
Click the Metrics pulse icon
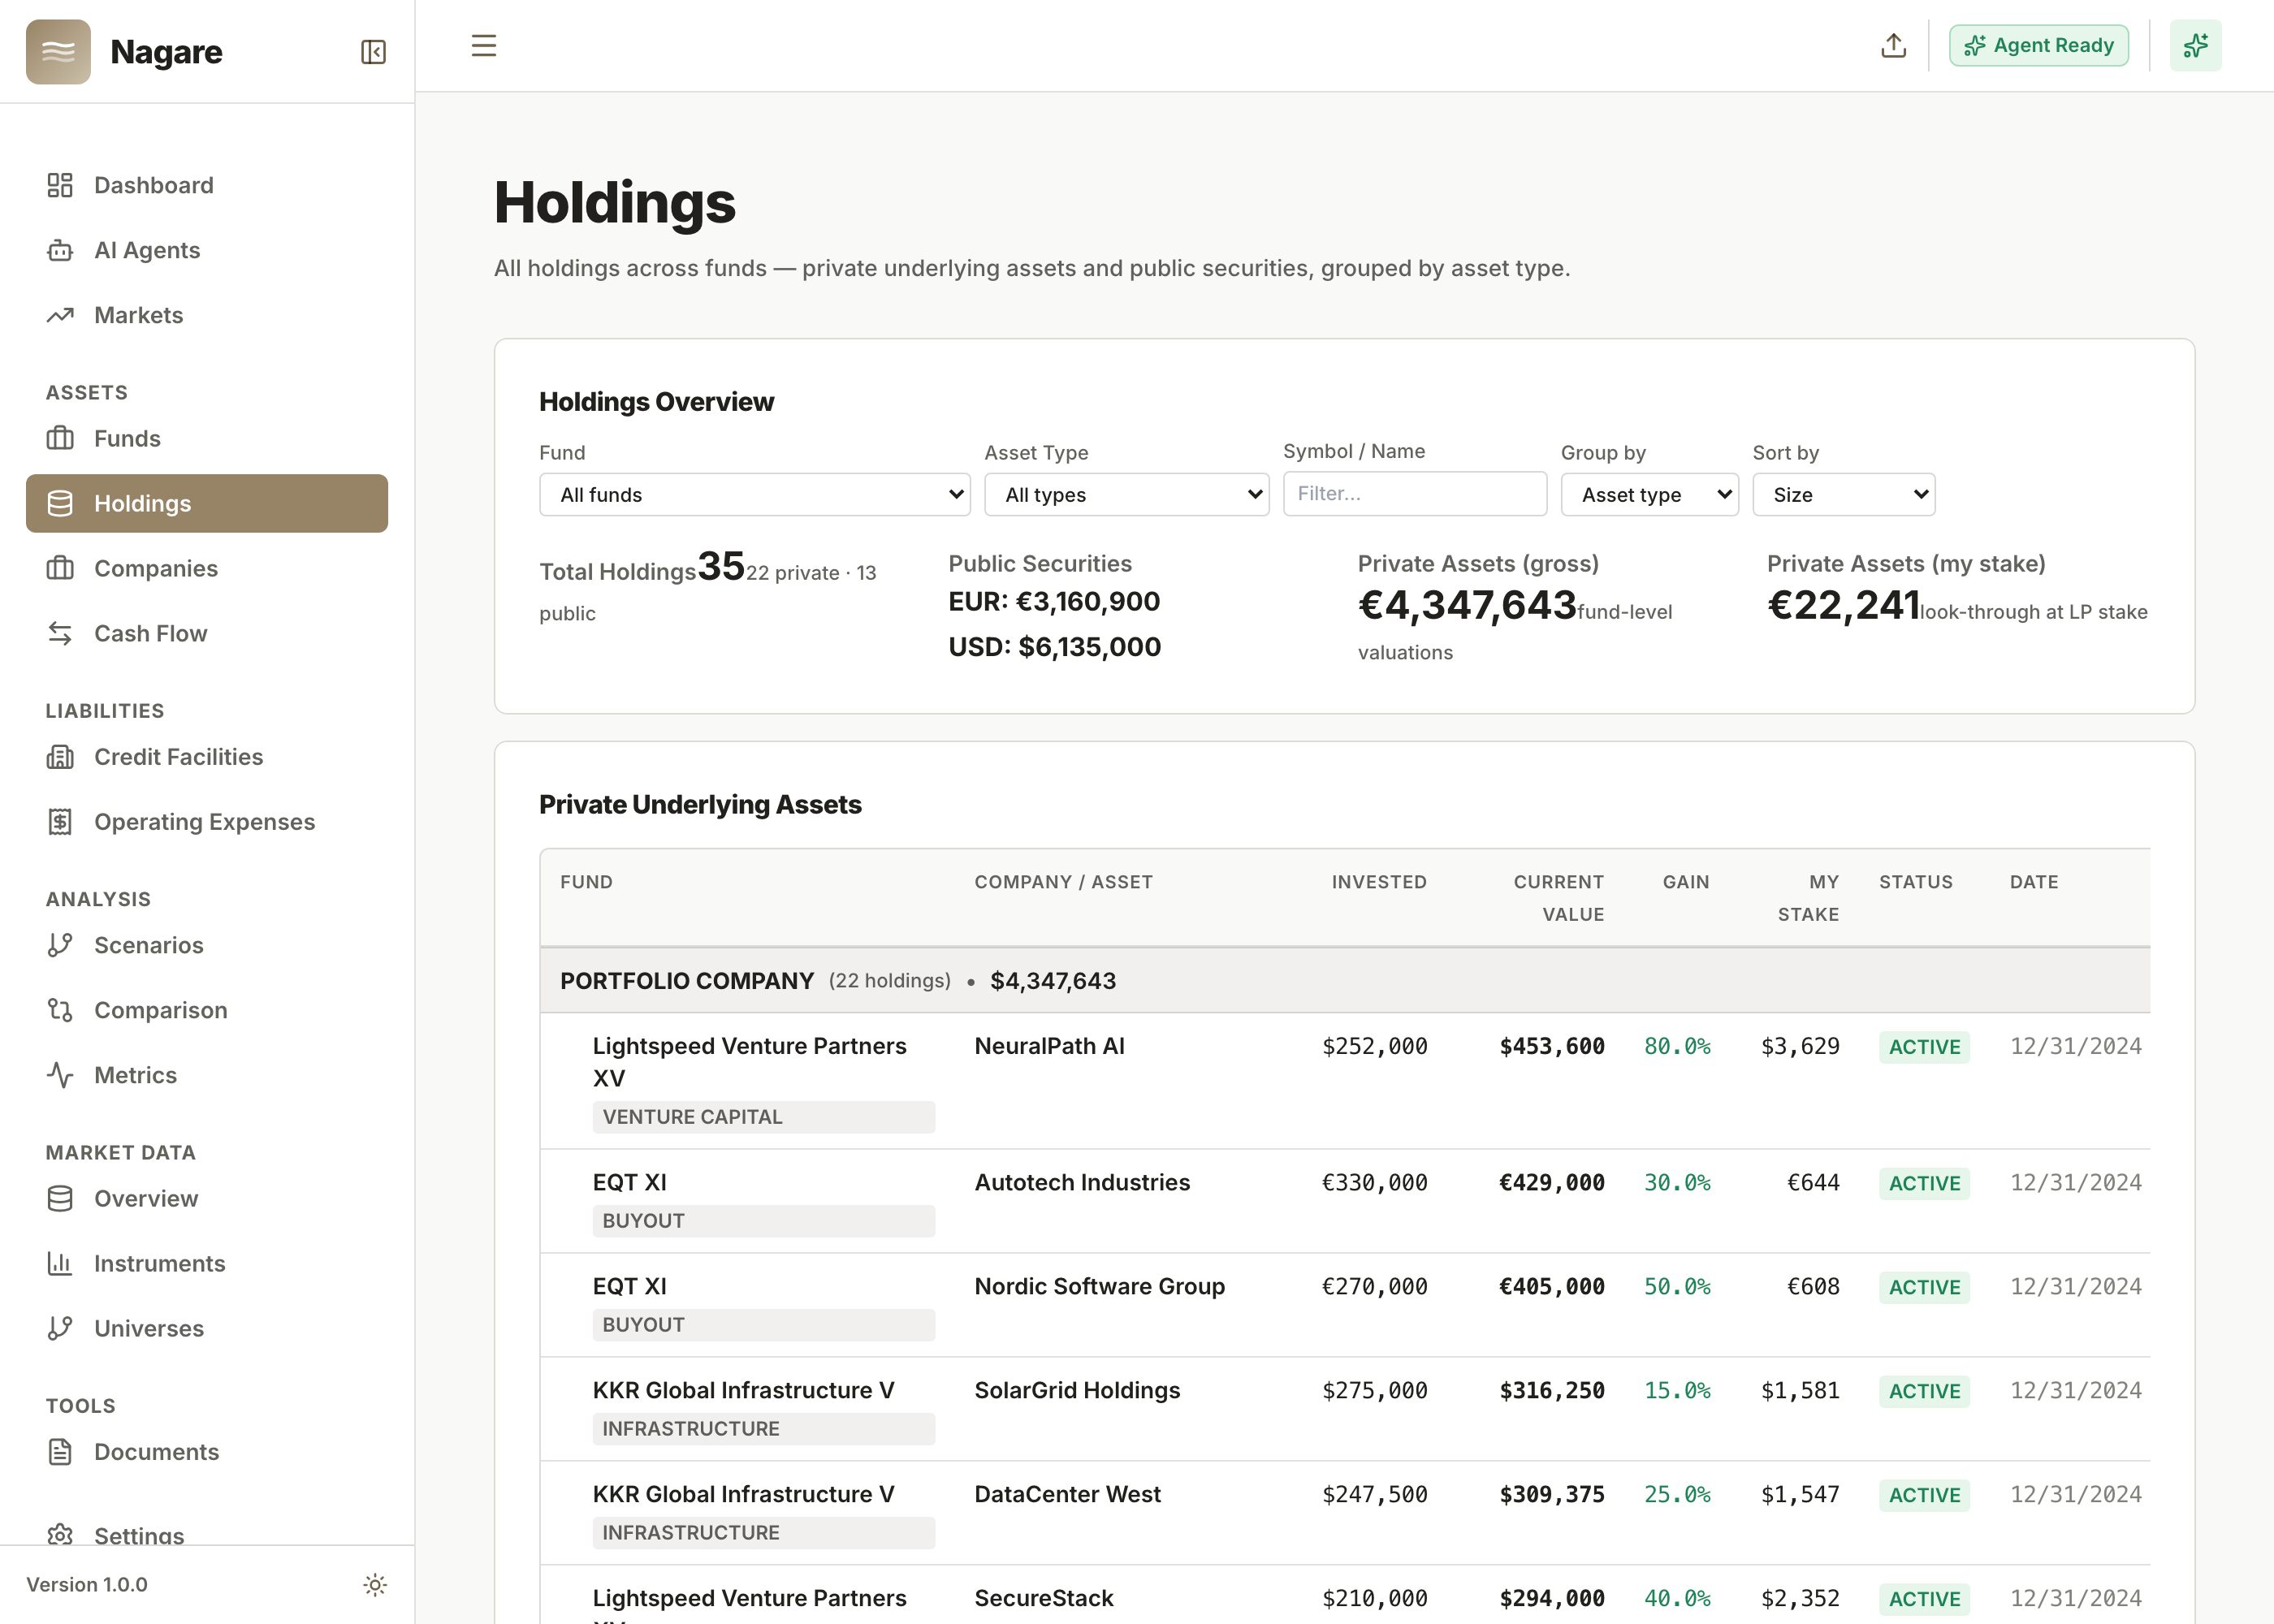pos(60,1075)
